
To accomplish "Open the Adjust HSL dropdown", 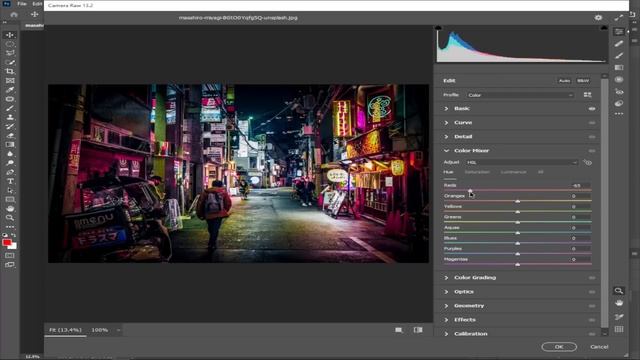I will pos(522,162).
